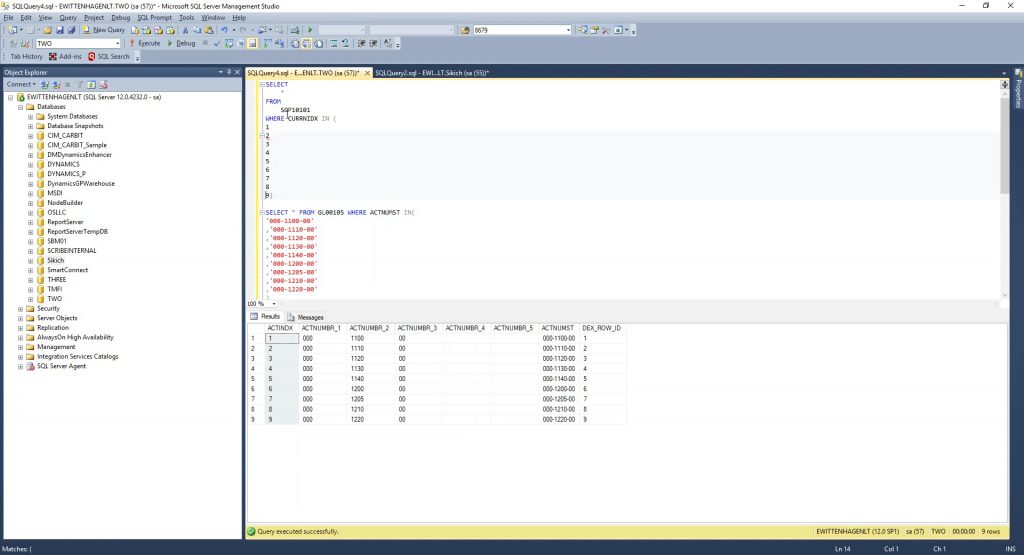Pin the Object Explorer panel with auto-hide
This screenshot has width=1024, height=555.
(229, 72)
